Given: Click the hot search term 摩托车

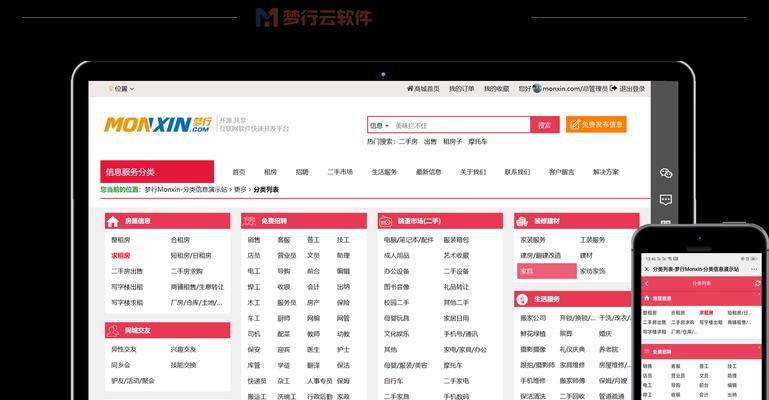Looking at the screenshot, I should point(478,142).
